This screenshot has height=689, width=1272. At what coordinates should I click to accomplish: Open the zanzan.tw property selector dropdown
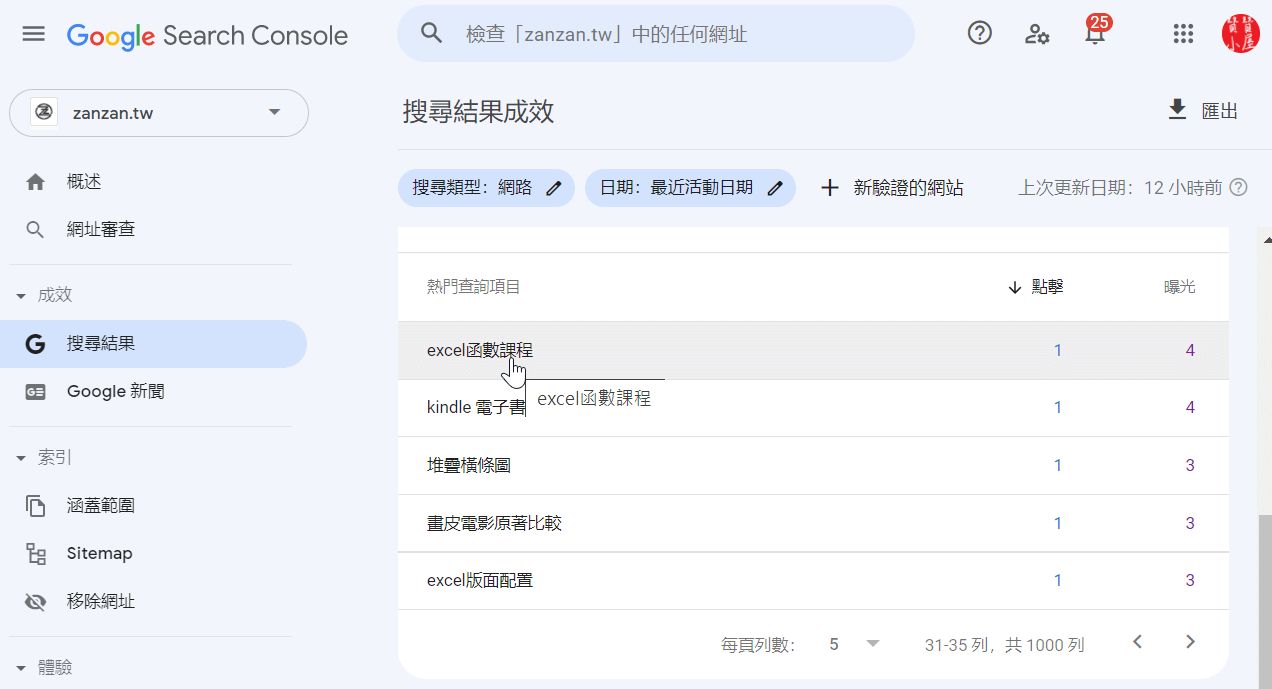pos(159,113)
